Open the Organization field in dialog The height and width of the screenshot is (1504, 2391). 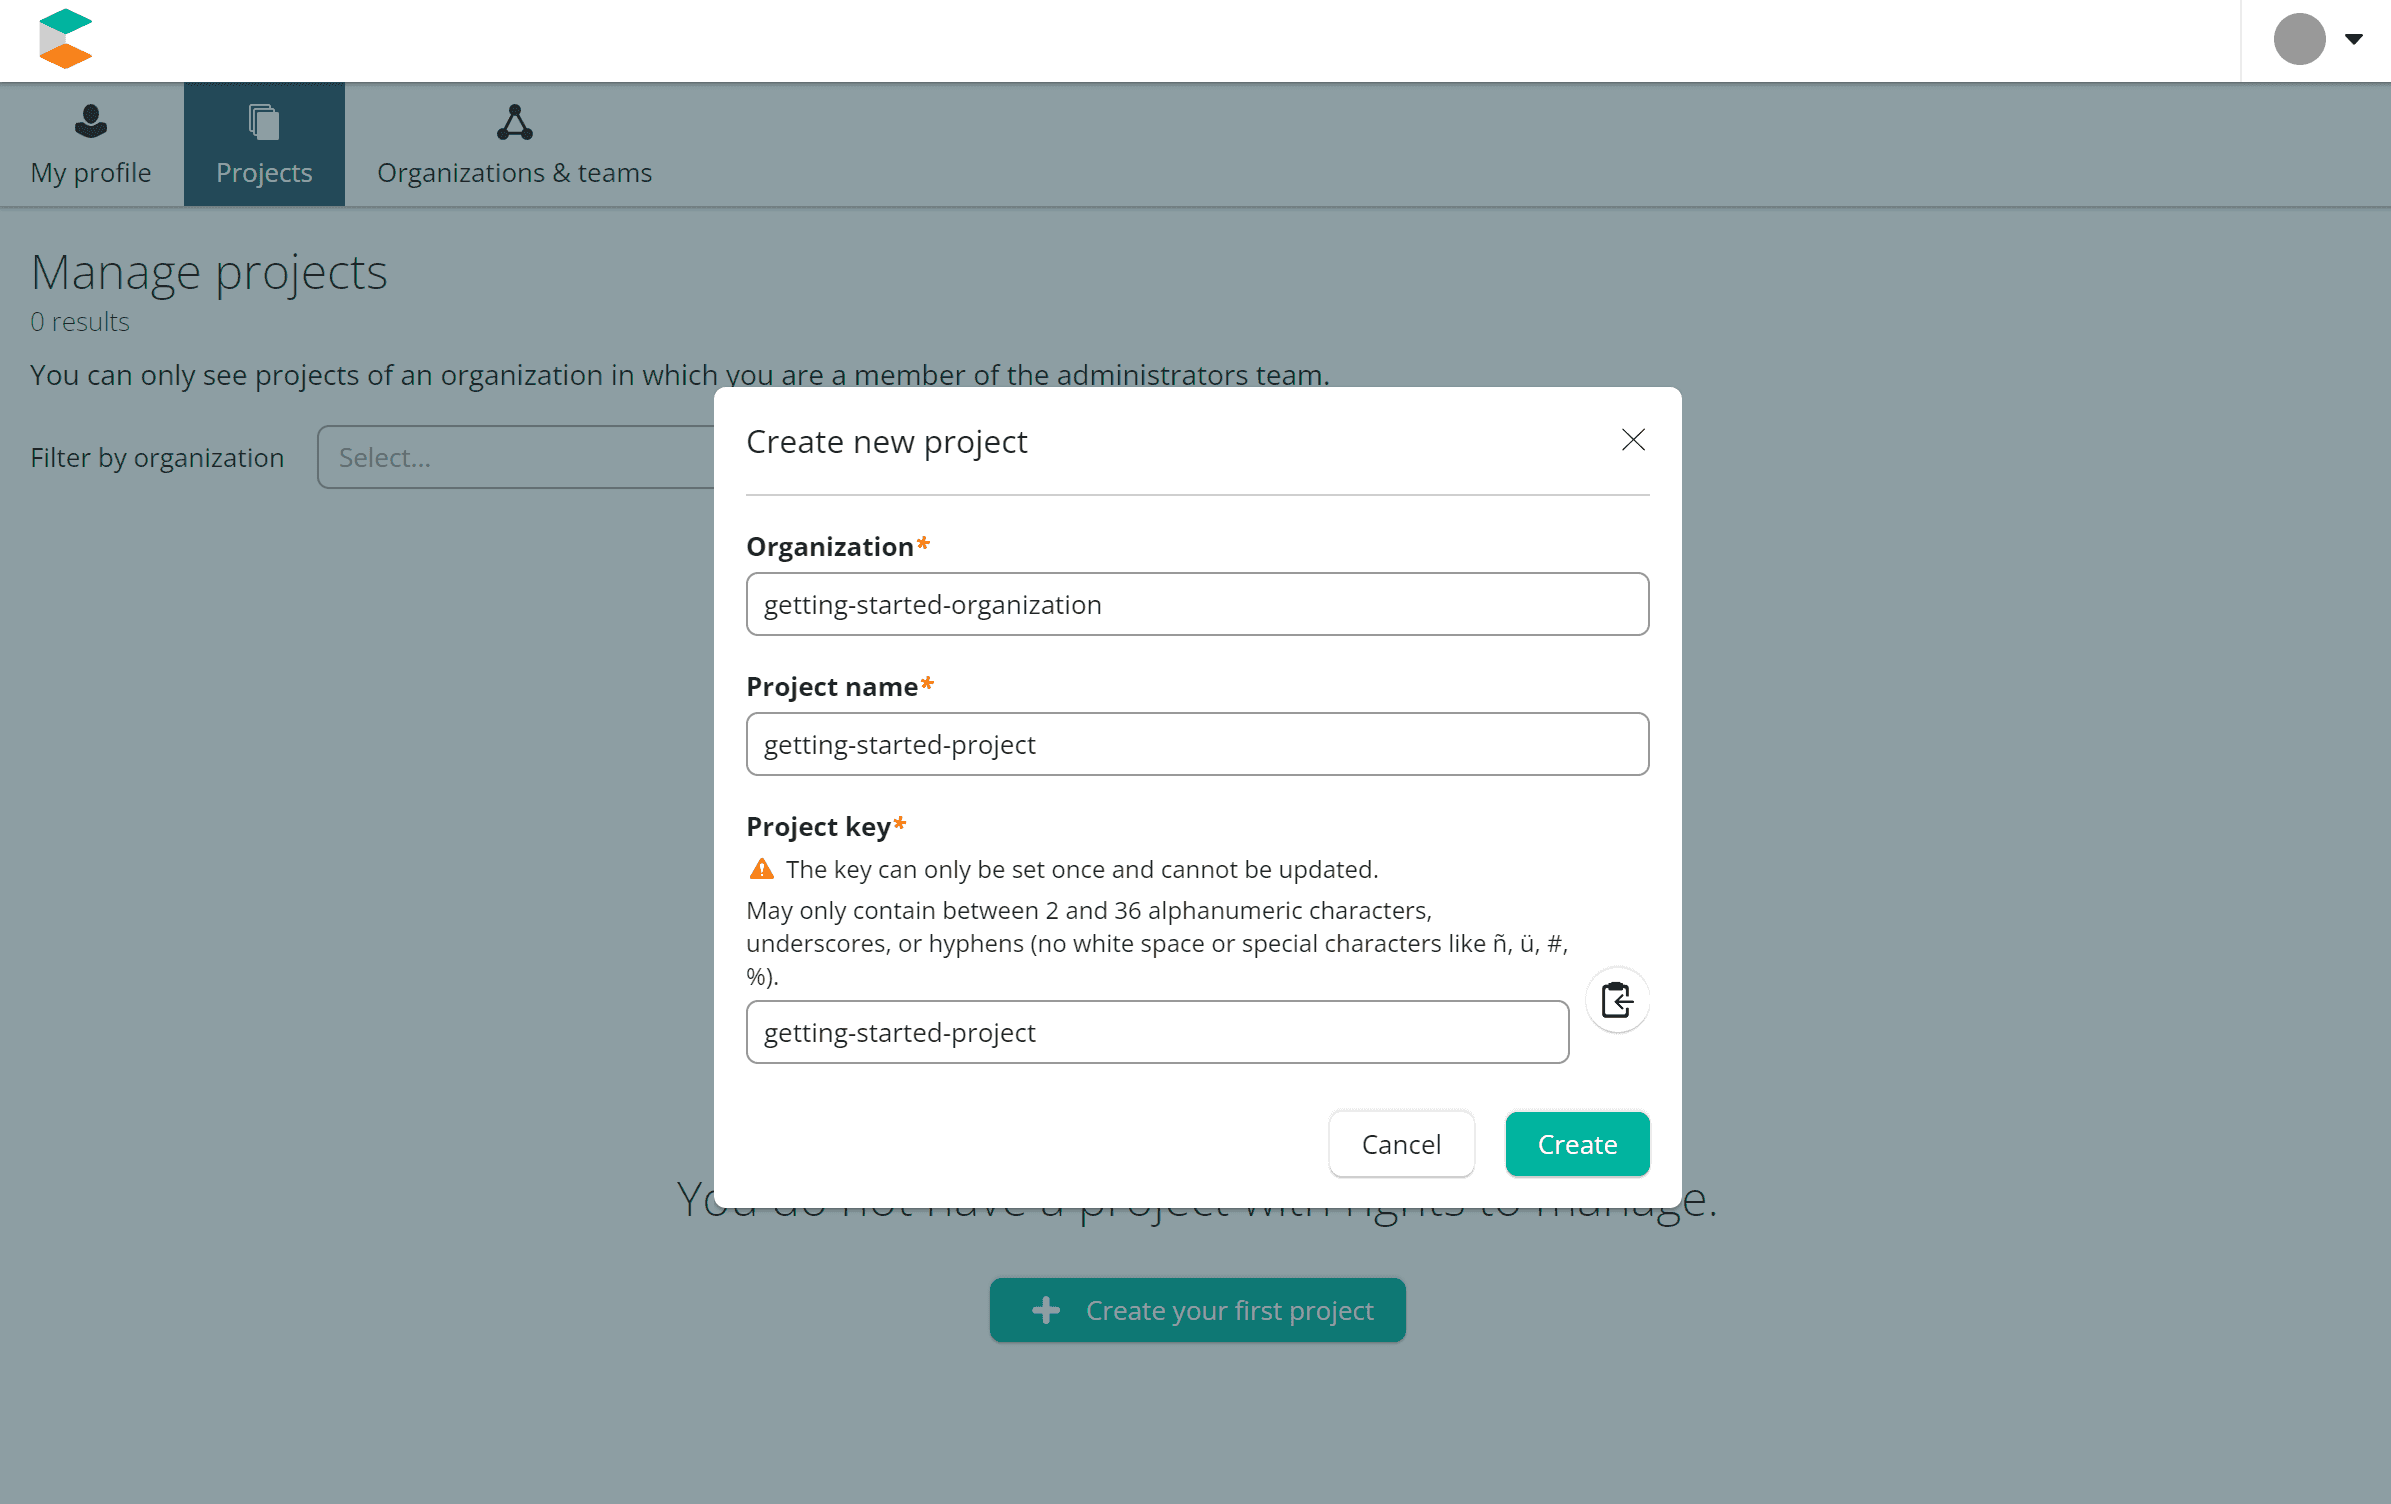click(1197, 604)
